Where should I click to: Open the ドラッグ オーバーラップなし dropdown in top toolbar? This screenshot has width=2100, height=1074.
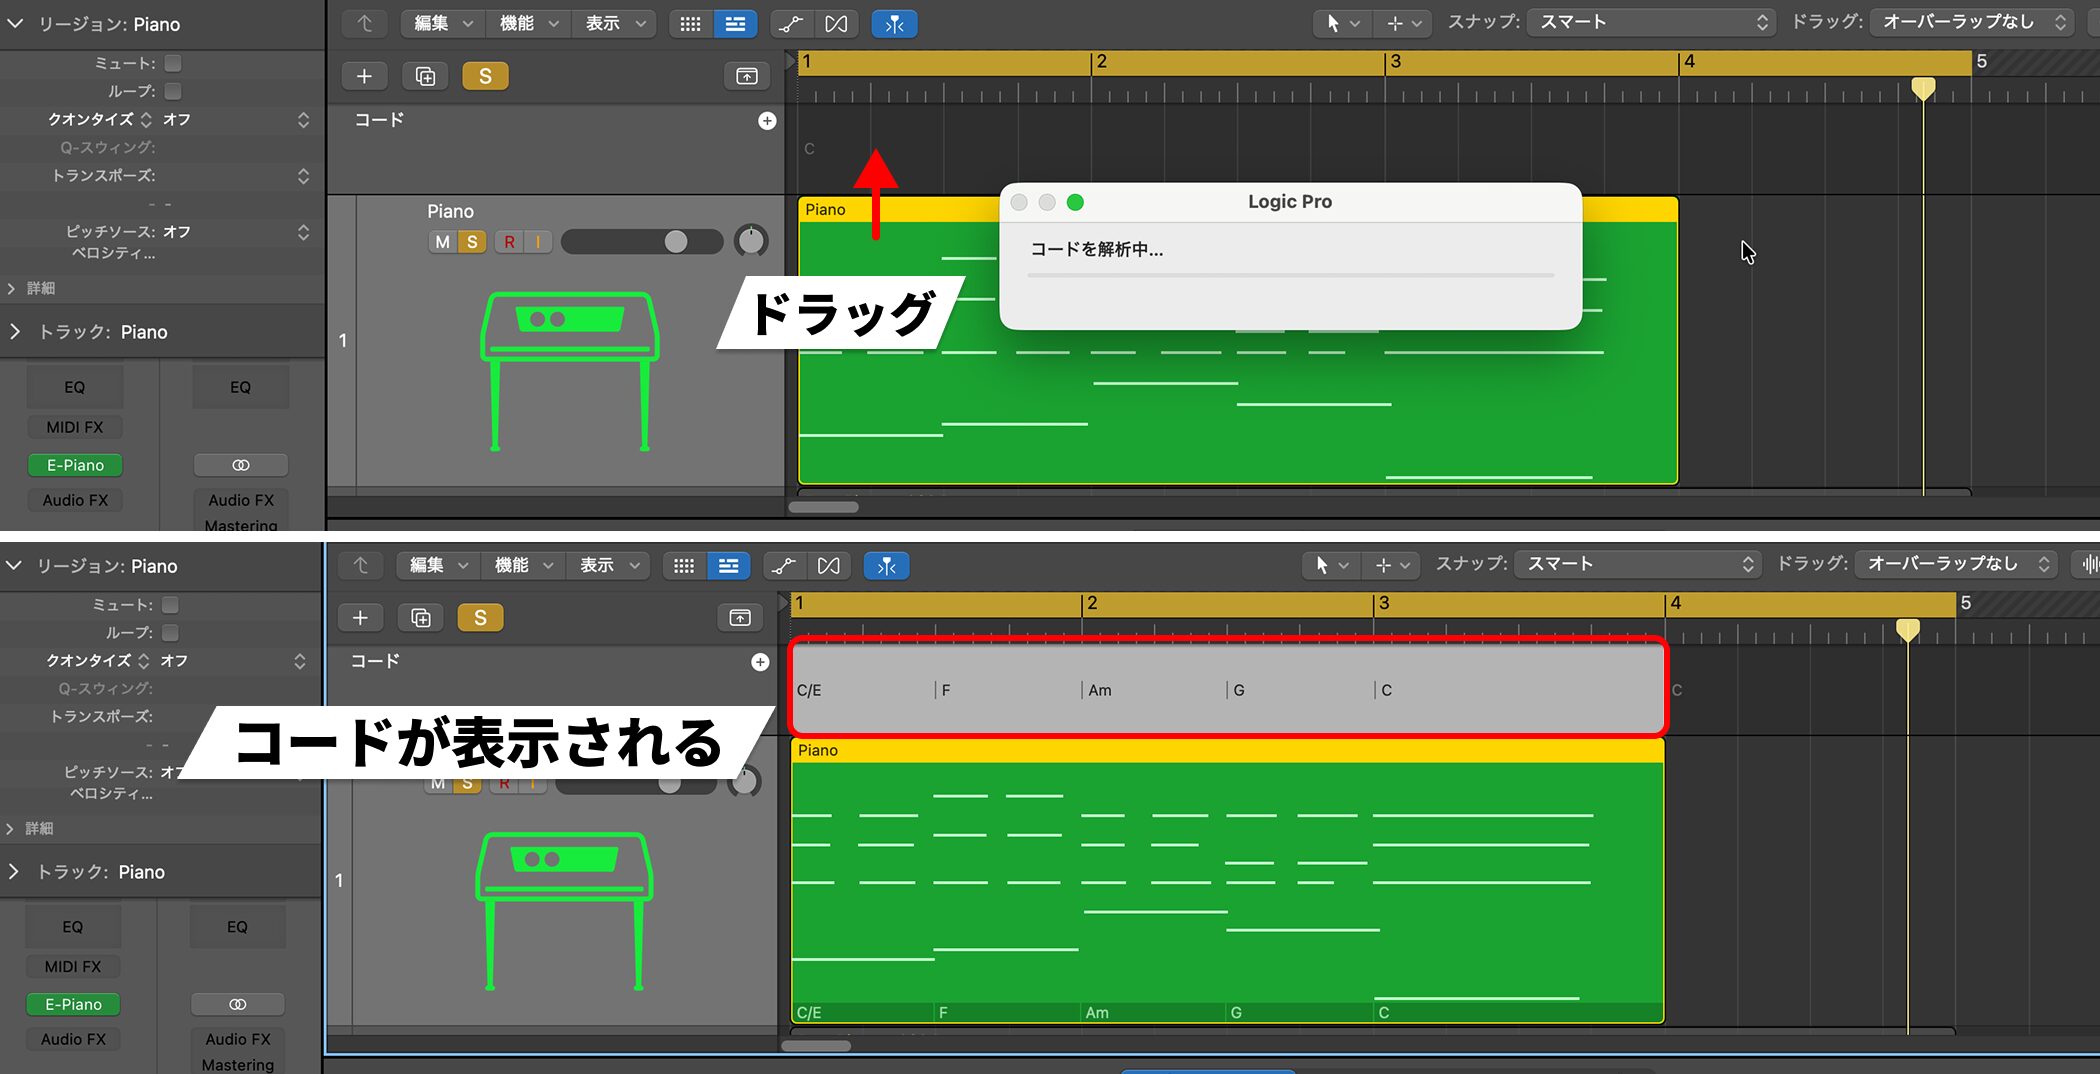pos(1971,22)
